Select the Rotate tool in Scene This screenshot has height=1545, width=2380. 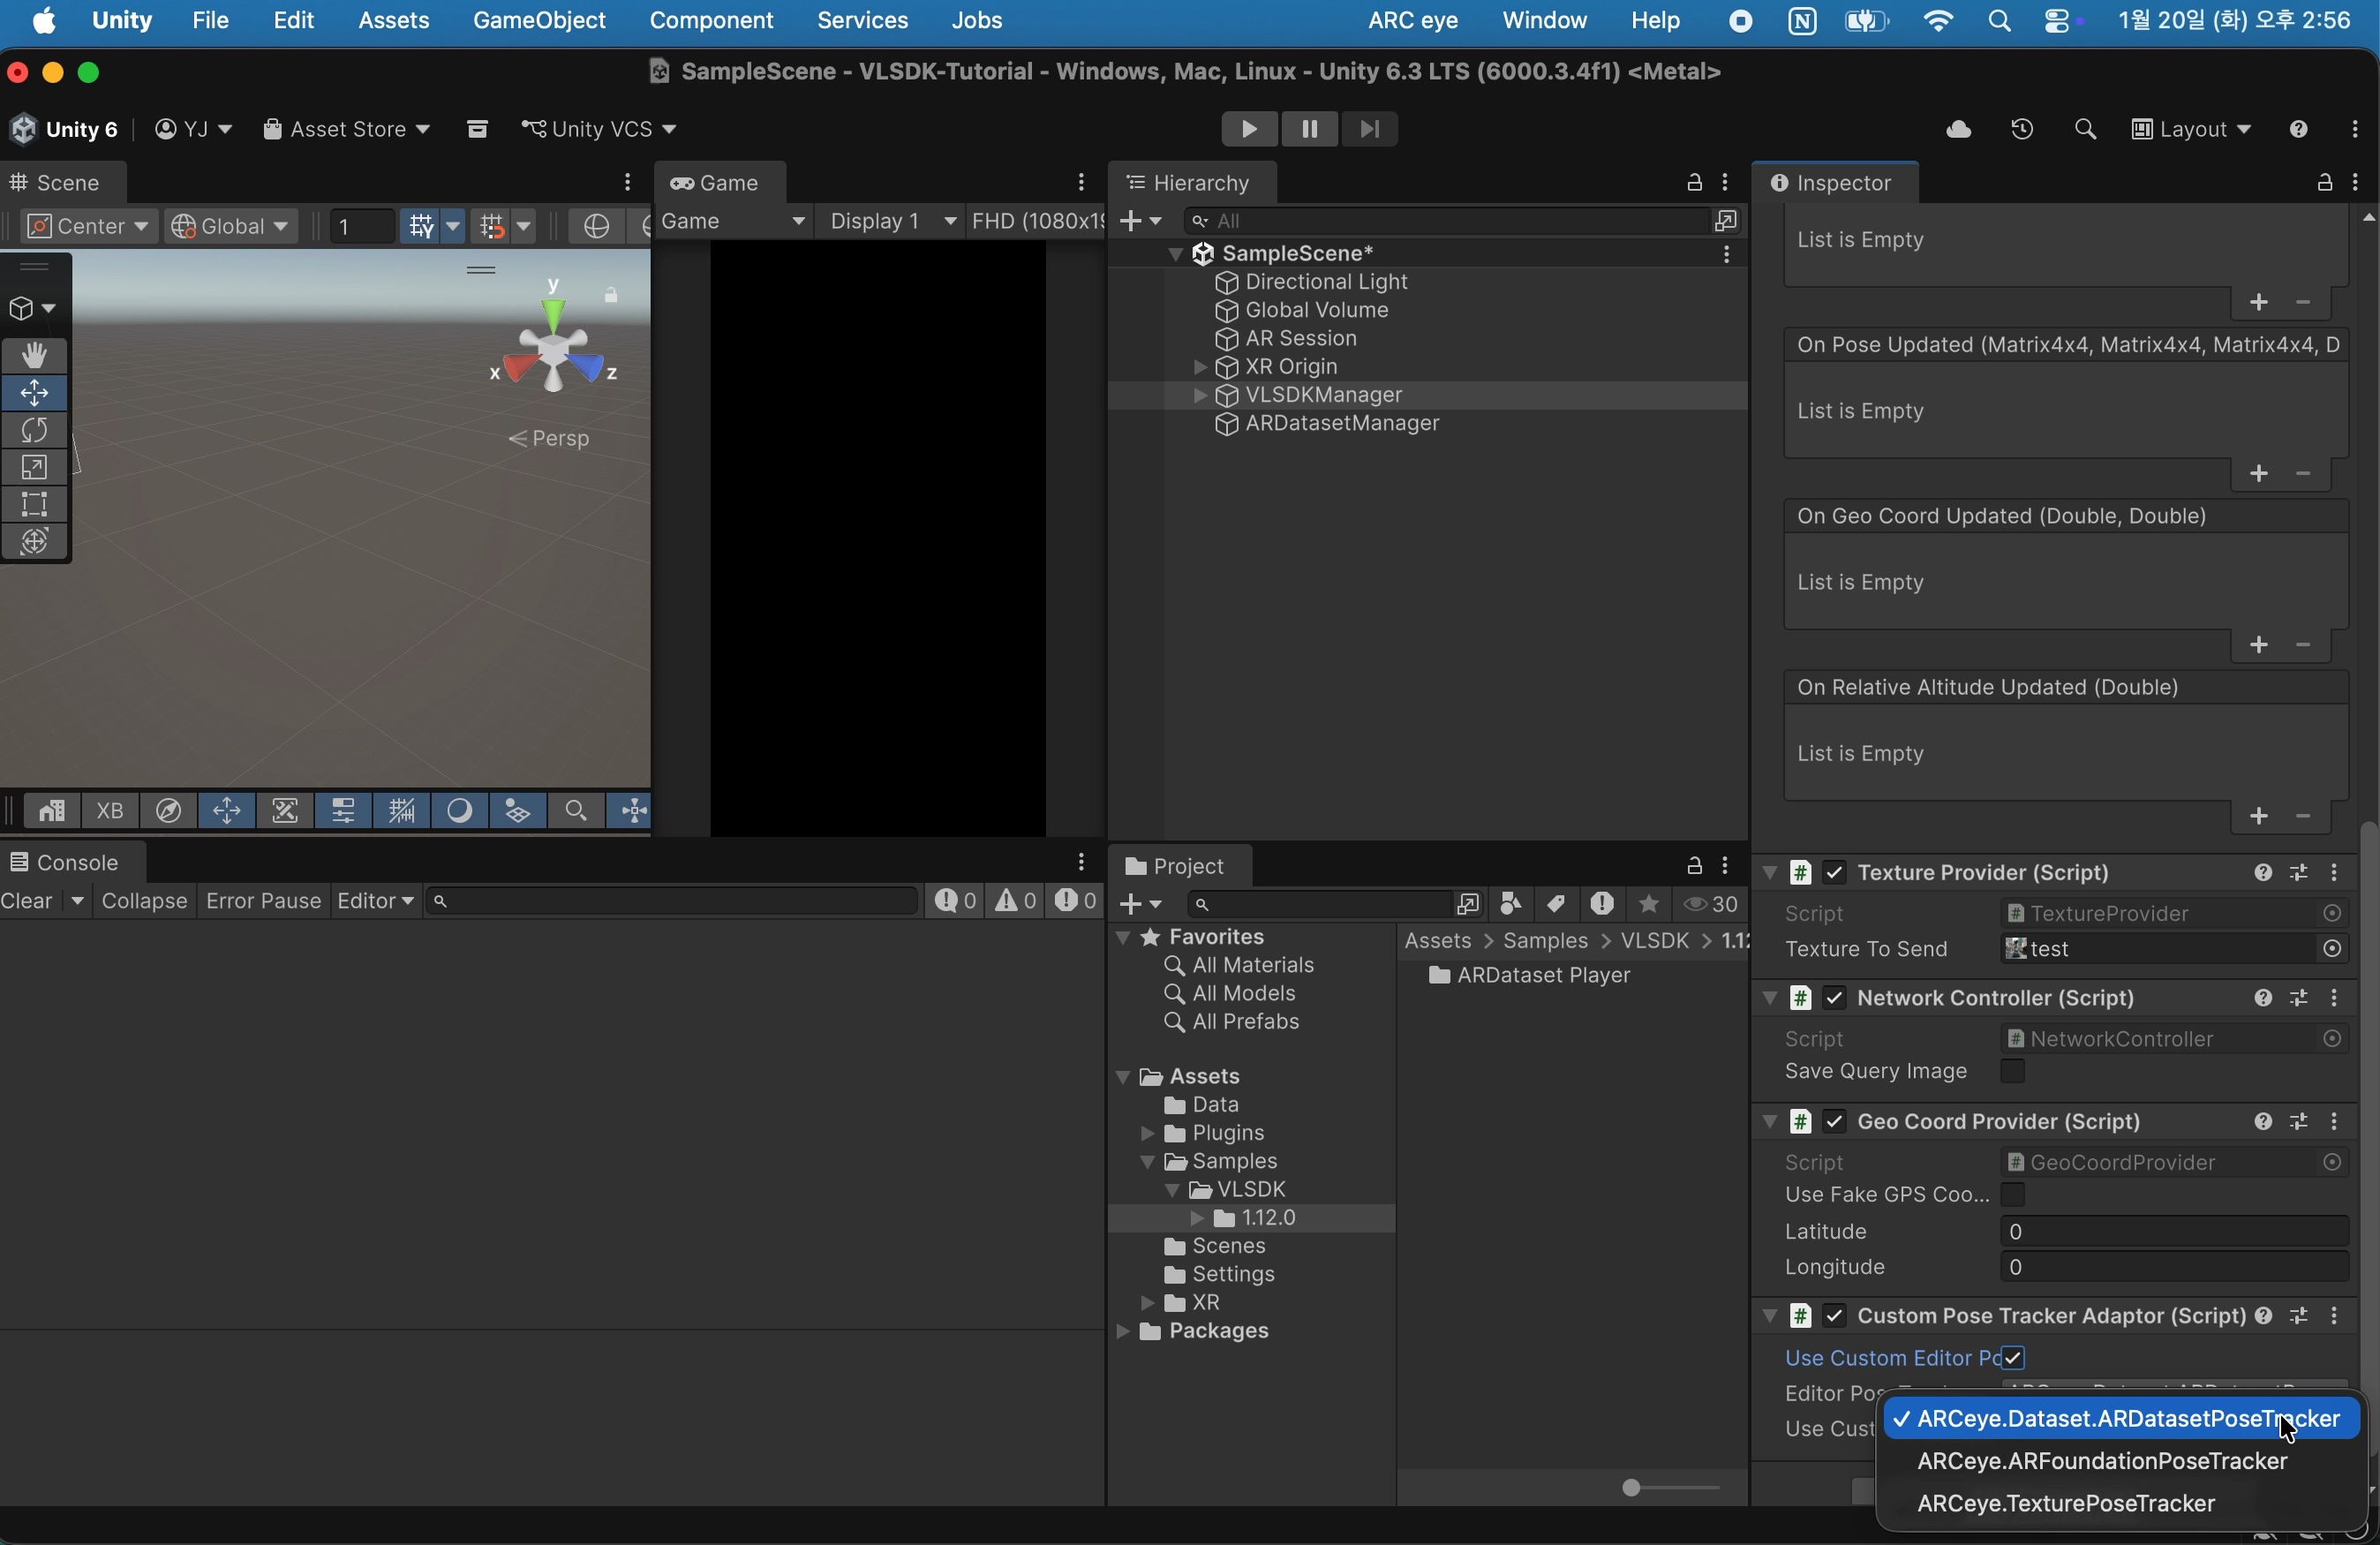coord(35,431)
